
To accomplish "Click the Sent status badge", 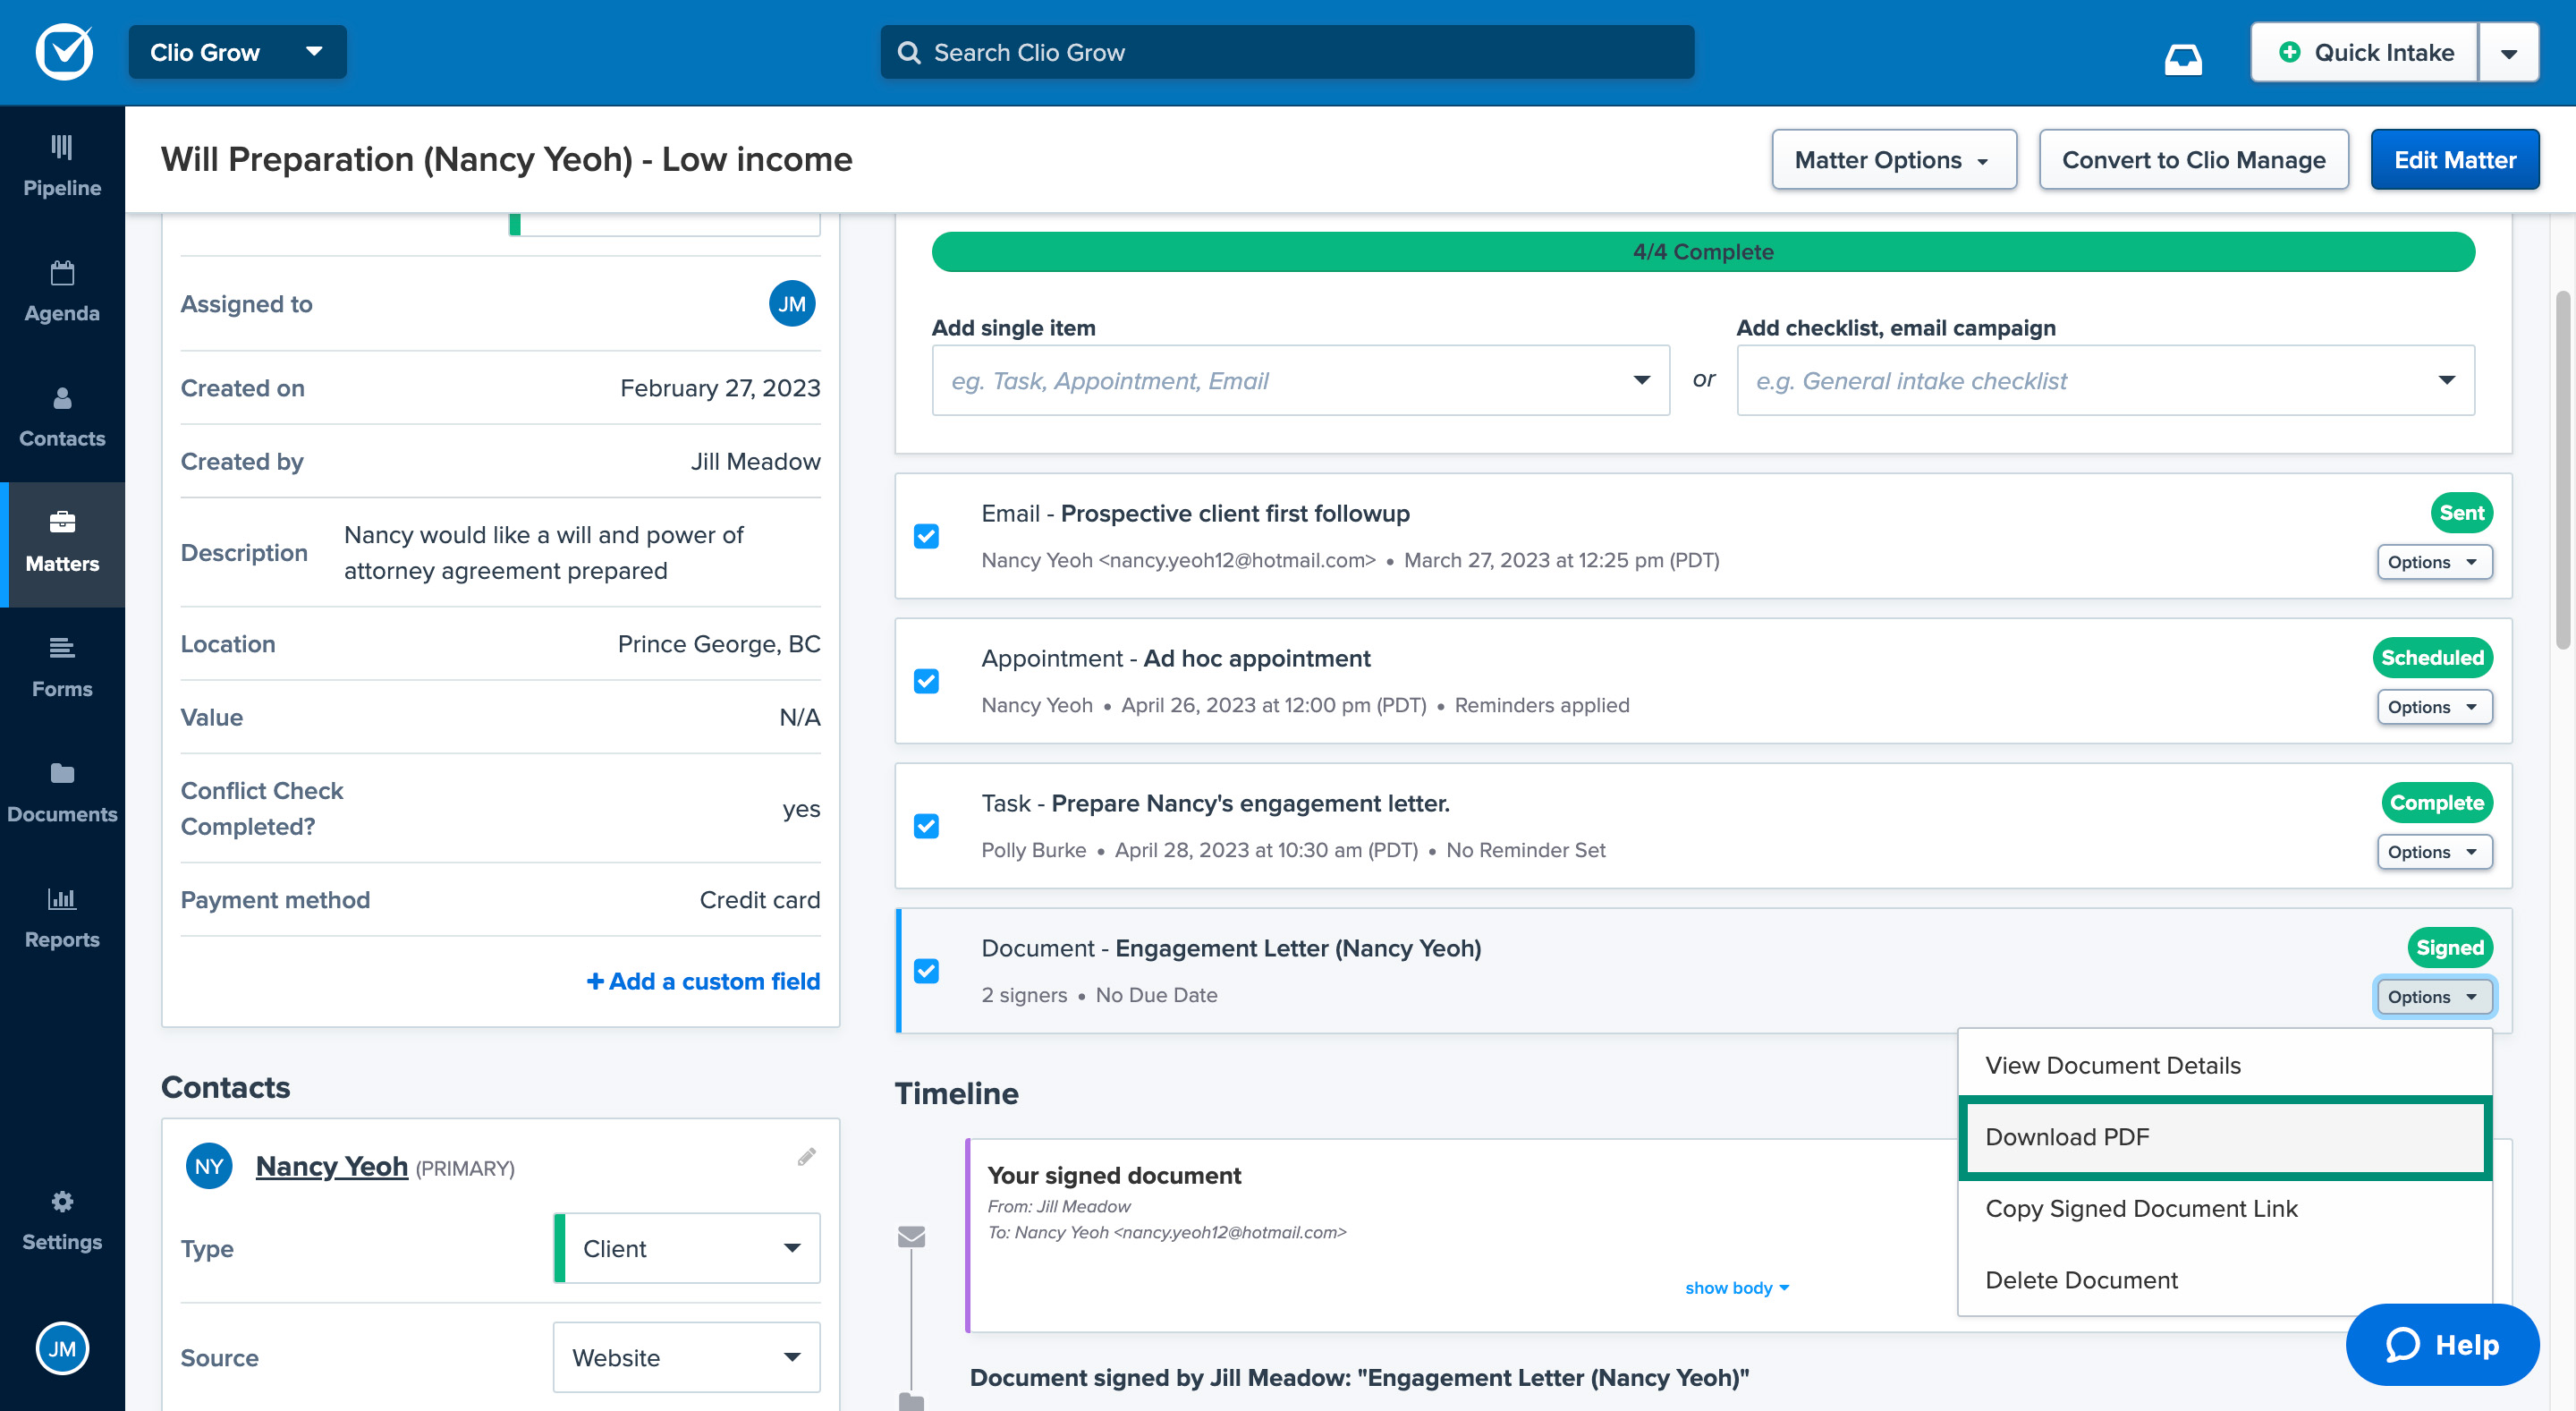I will pos(2461,513).
